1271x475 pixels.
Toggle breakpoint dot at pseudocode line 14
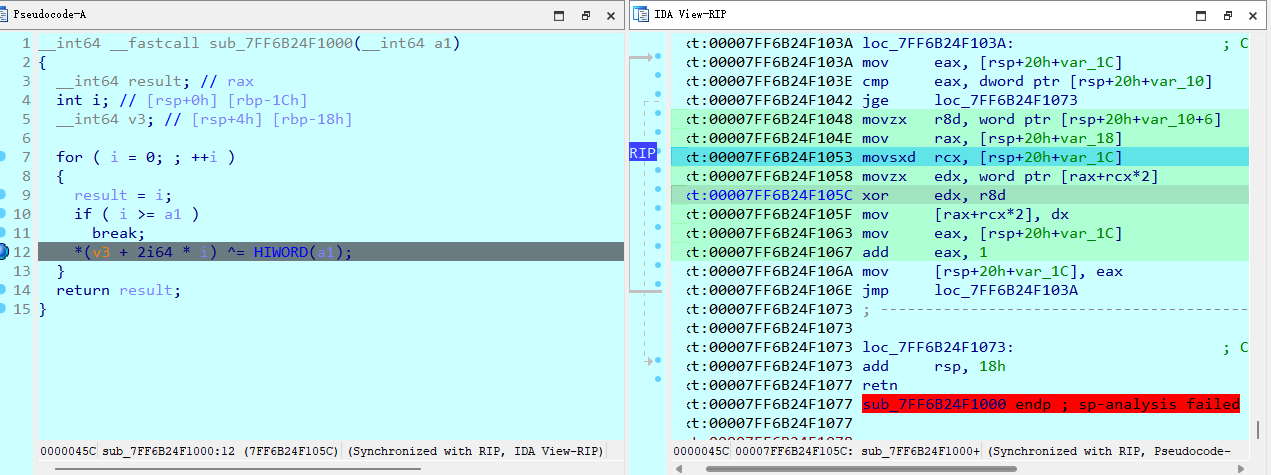tap(4, 290)
